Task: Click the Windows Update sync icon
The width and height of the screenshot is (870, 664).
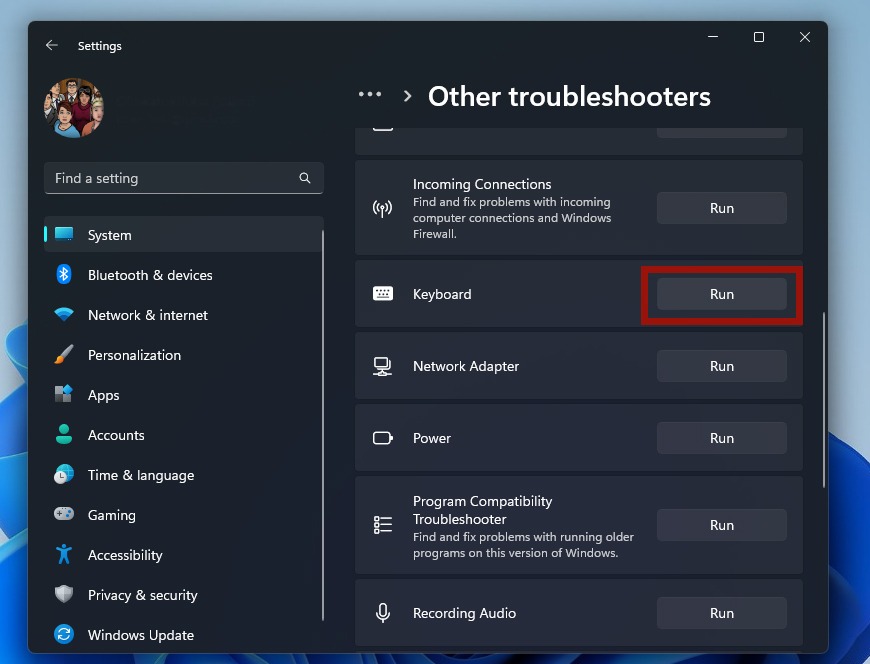Action: pos(64,635)
